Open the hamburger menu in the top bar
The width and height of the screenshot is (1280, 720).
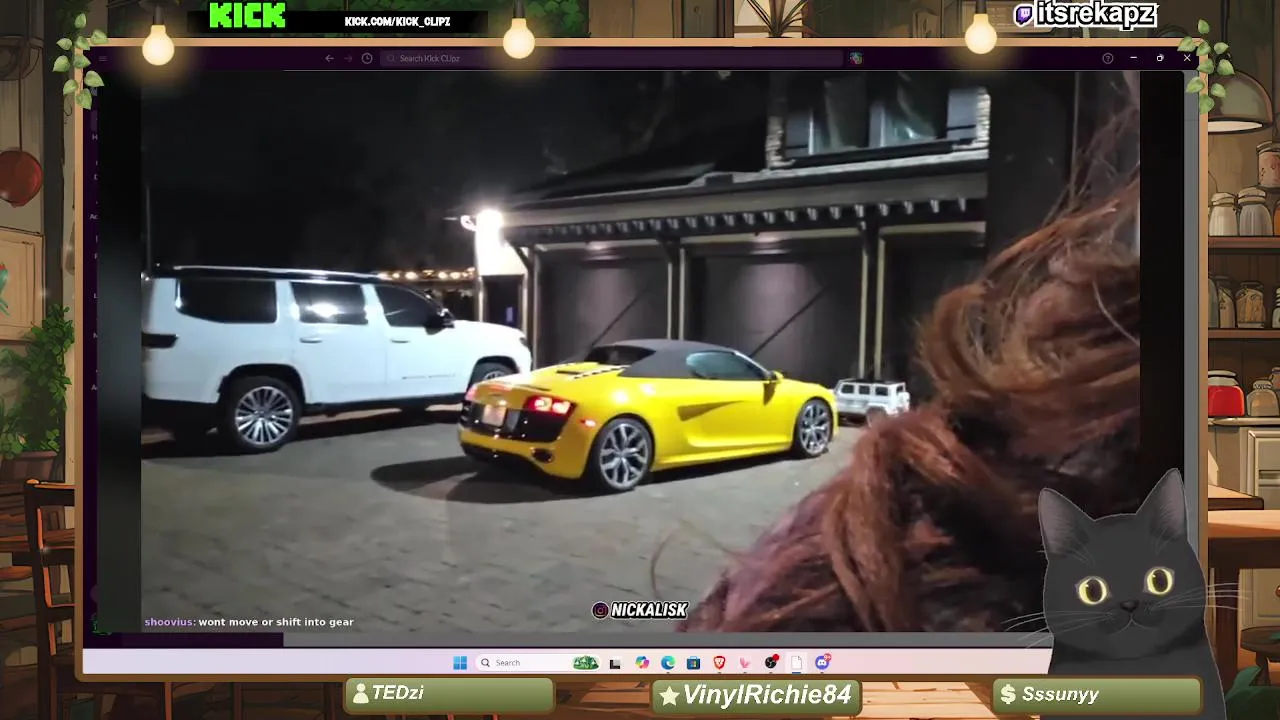pos(103,58)
